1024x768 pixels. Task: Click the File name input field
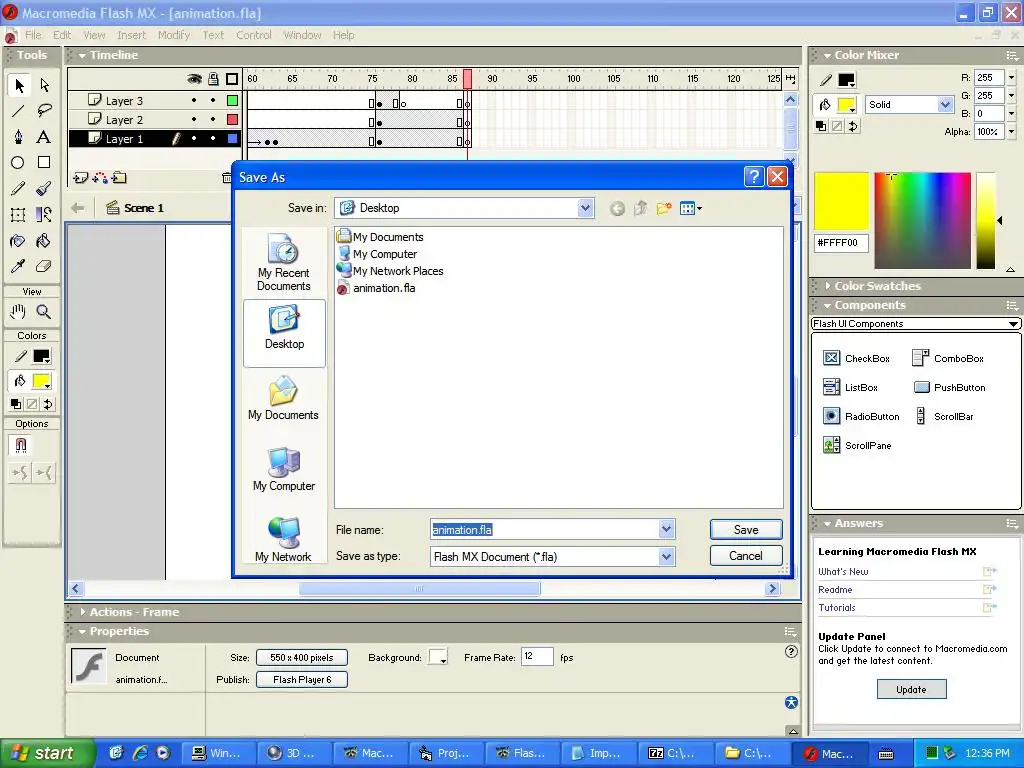544,530
